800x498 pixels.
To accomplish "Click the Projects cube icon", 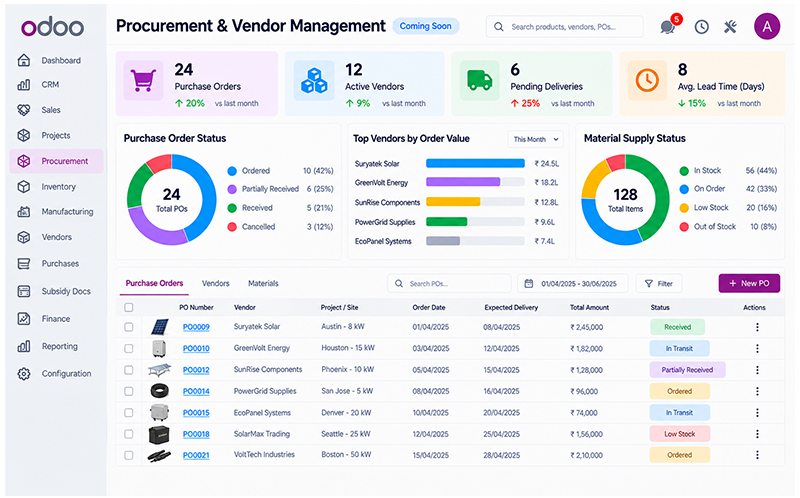I will (x=23, y=135).
